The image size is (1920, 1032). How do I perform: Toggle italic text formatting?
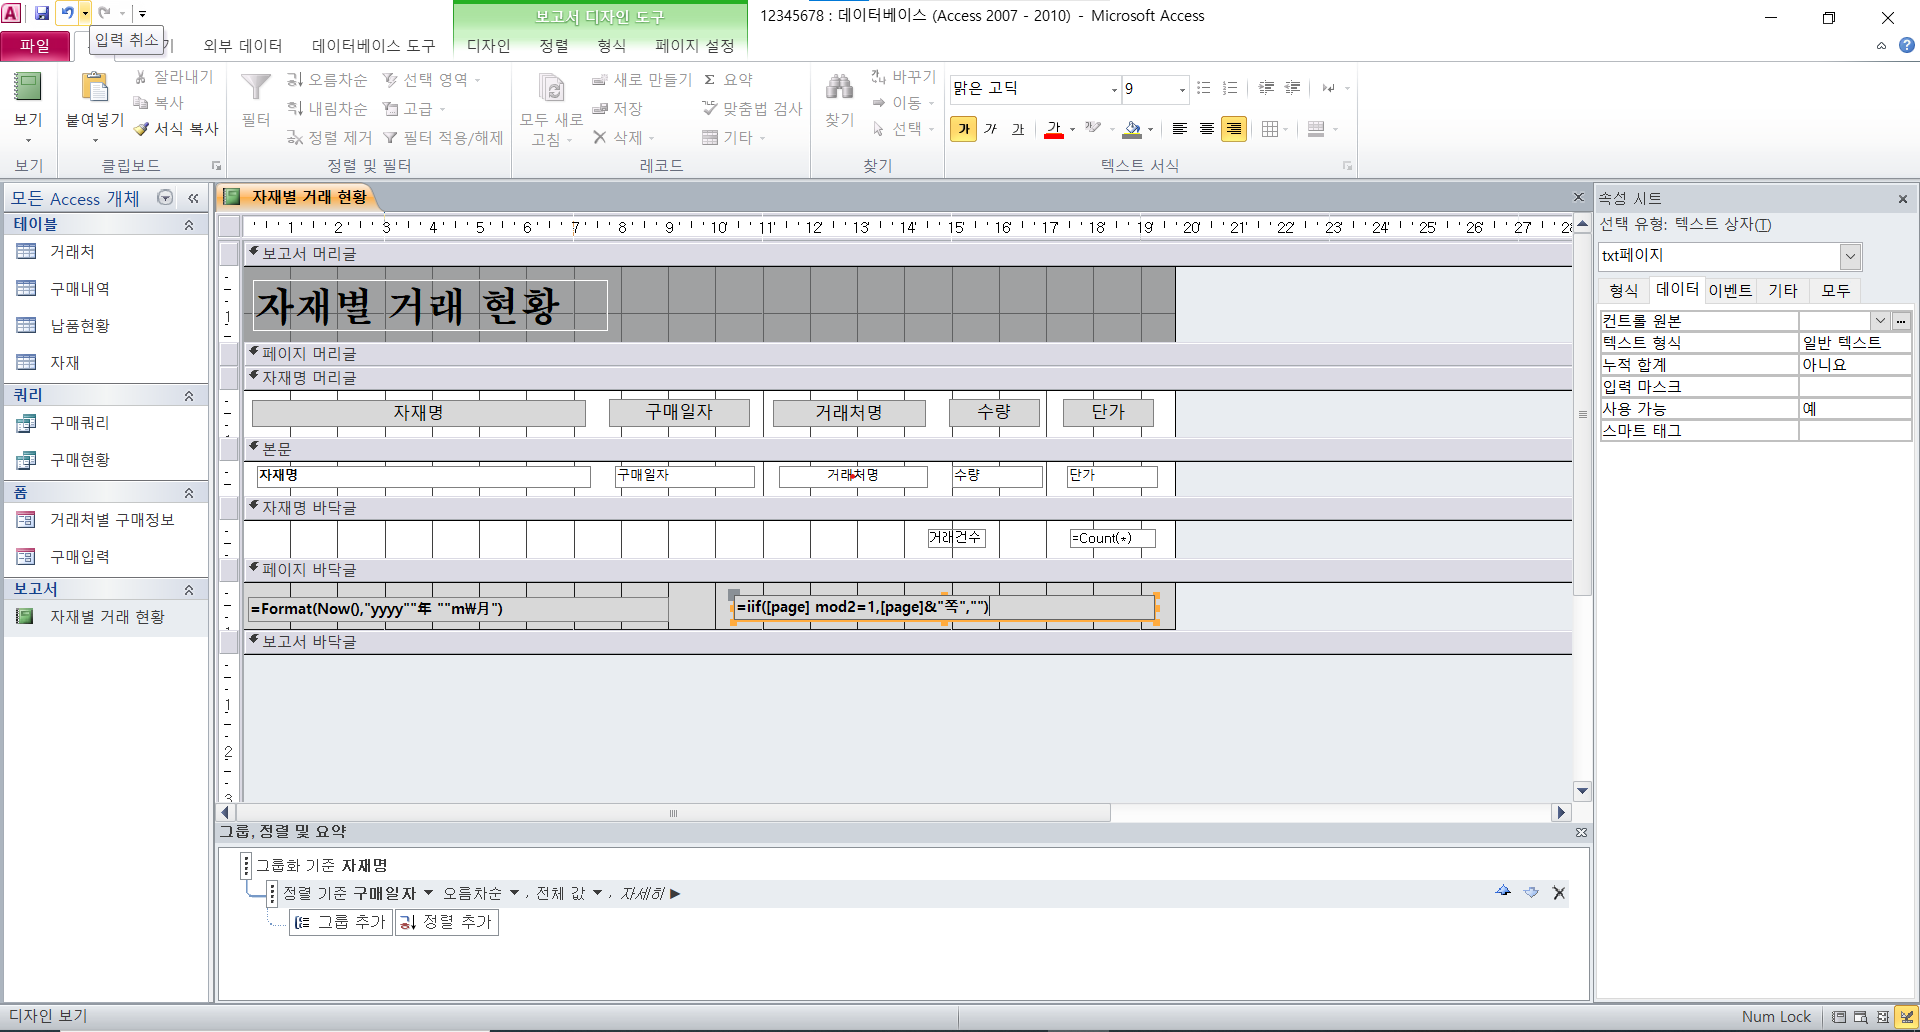tap(990, 129)
